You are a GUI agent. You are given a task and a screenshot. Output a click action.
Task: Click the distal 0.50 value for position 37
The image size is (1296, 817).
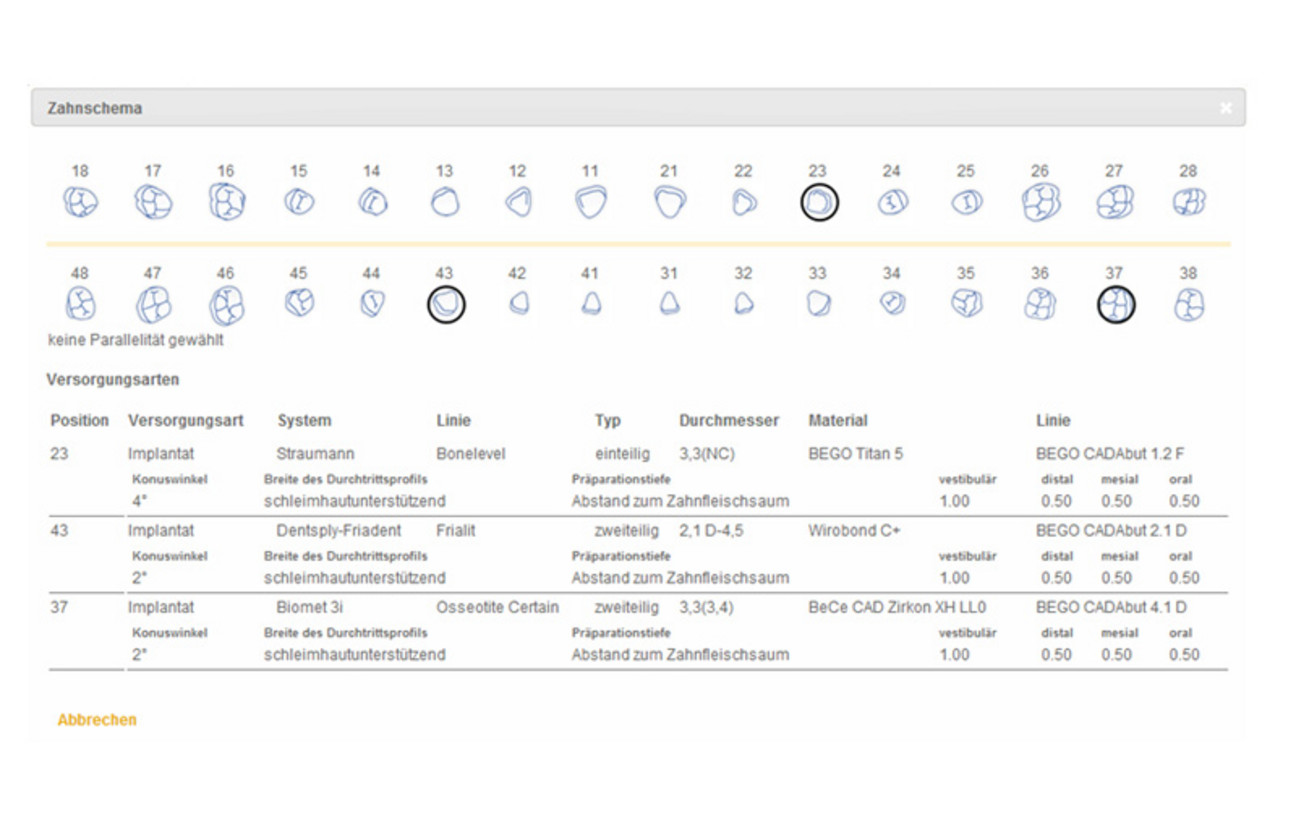pos(1054,655)
